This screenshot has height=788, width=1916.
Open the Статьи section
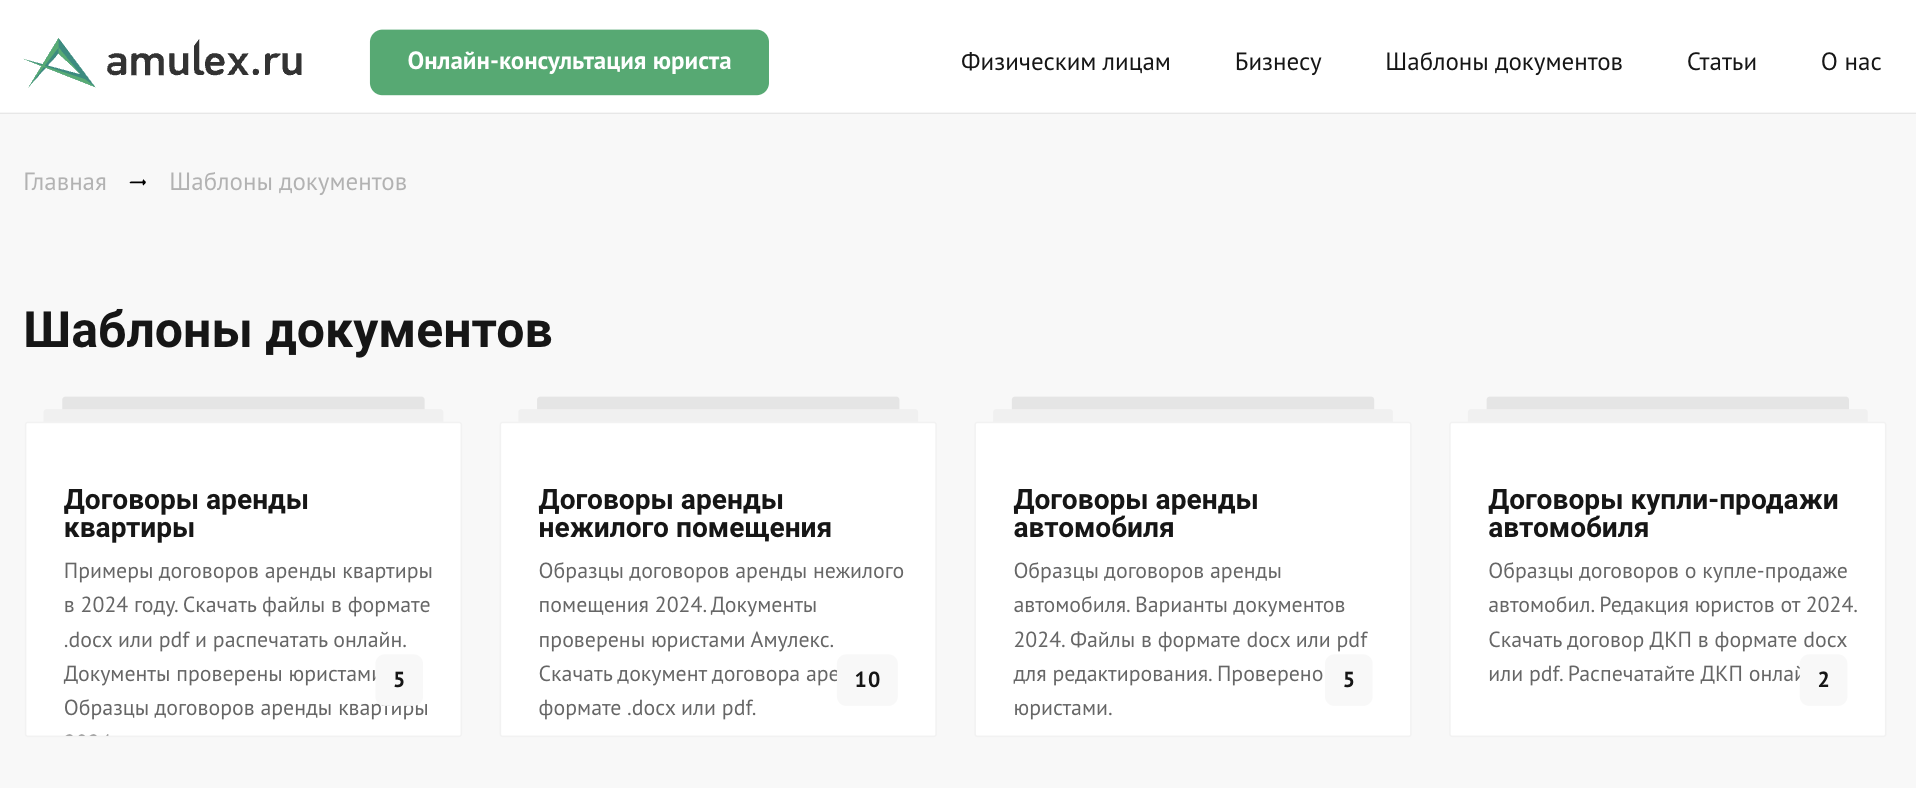pyautogui.click(x=1721, y=62)
